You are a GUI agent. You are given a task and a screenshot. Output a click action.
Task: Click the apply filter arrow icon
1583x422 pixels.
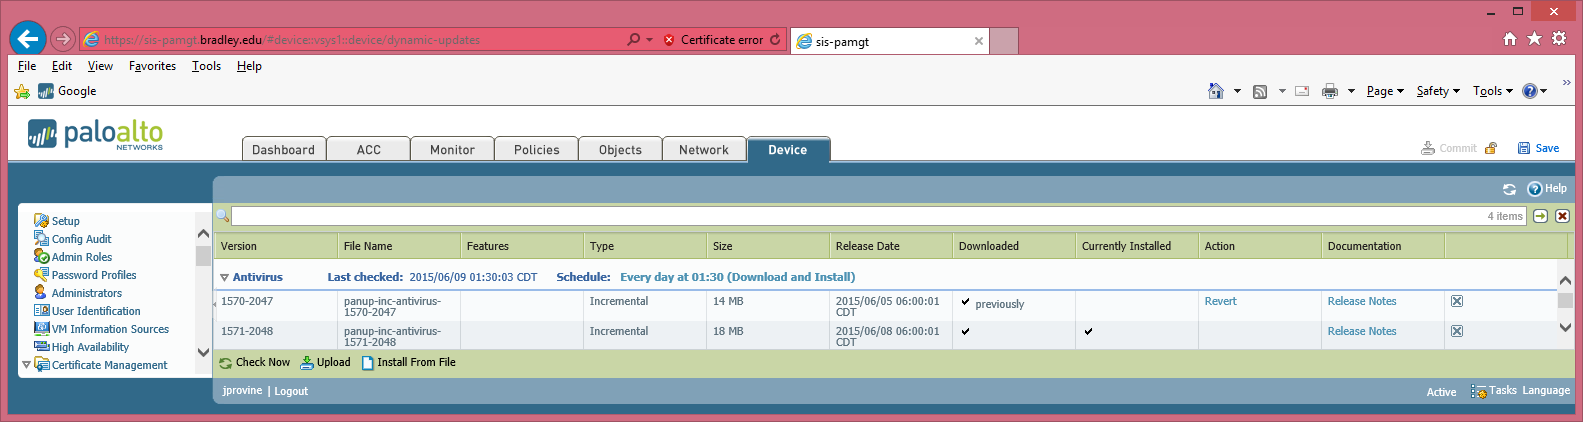[x=1541, y=216]
